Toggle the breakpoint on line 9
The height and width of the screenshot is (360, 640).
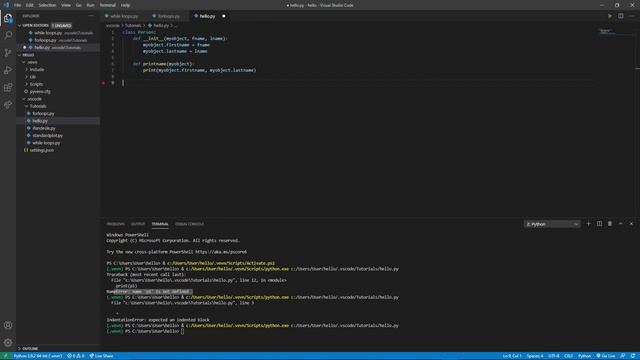coord(104,83)
